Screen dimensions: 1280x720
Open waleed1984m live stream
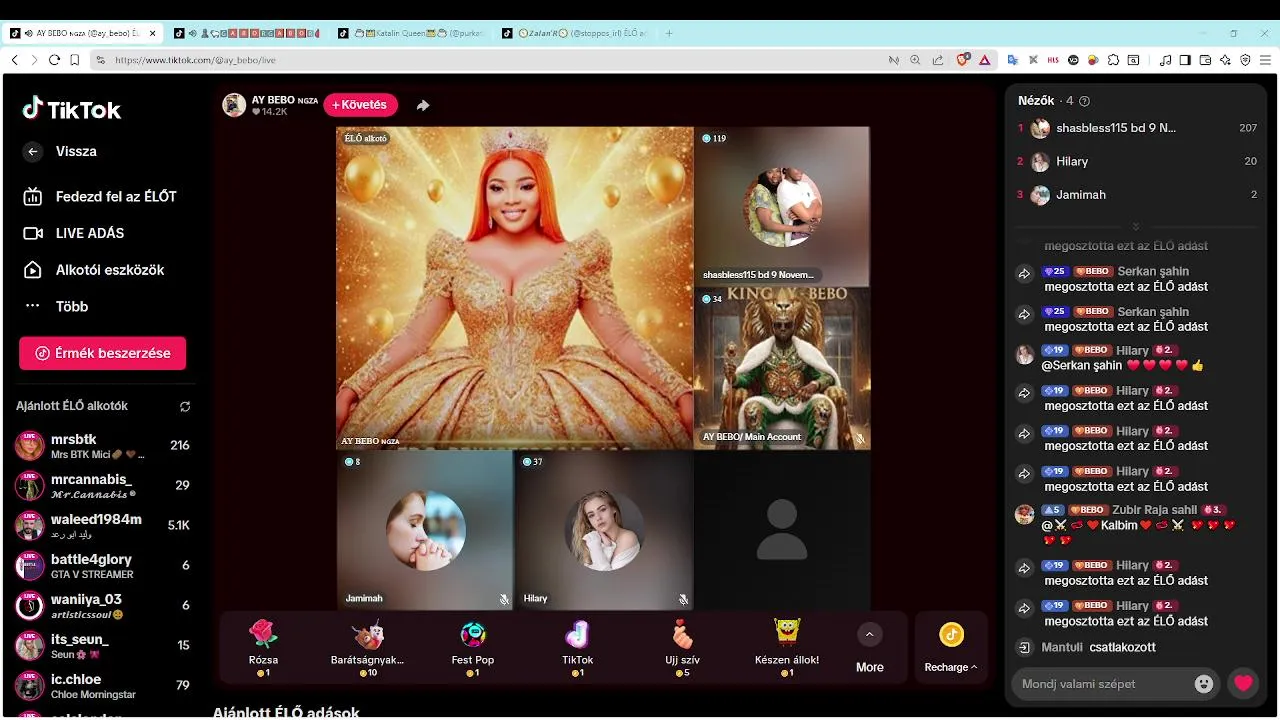(103, 526)
